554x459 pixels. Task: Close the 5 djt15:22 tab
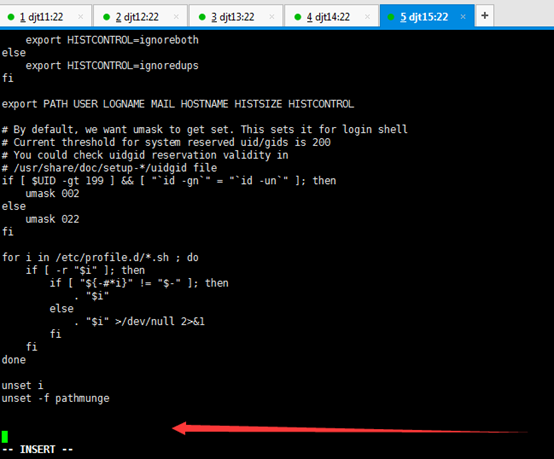tap(463, 17)
